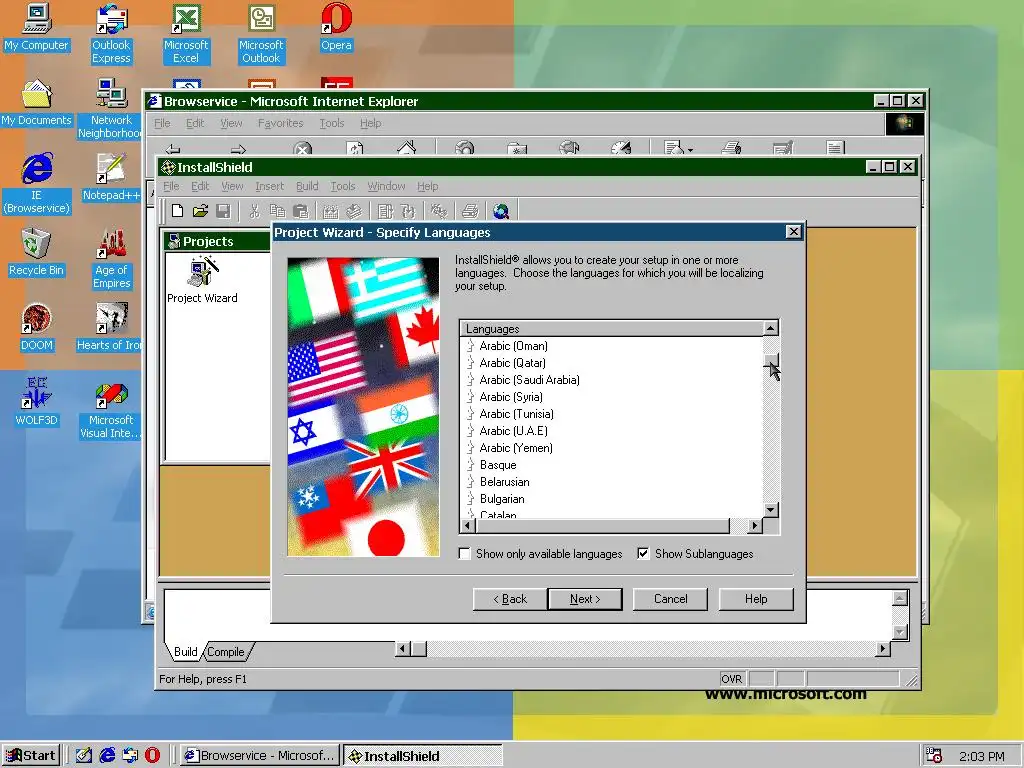The image size is (1024, 768).
Task: Click the Copy icon in InstallShield toolbar
Action: (278, 211)
